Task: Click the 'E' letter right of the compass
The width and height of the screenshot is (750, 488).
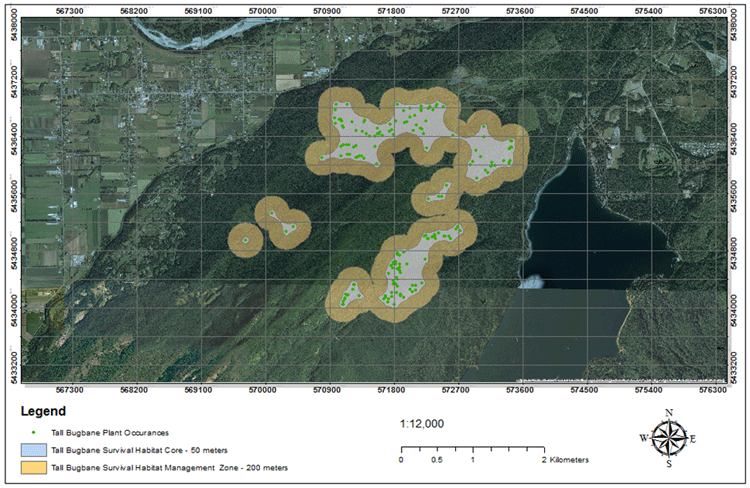Action: (x=694, y=438)
